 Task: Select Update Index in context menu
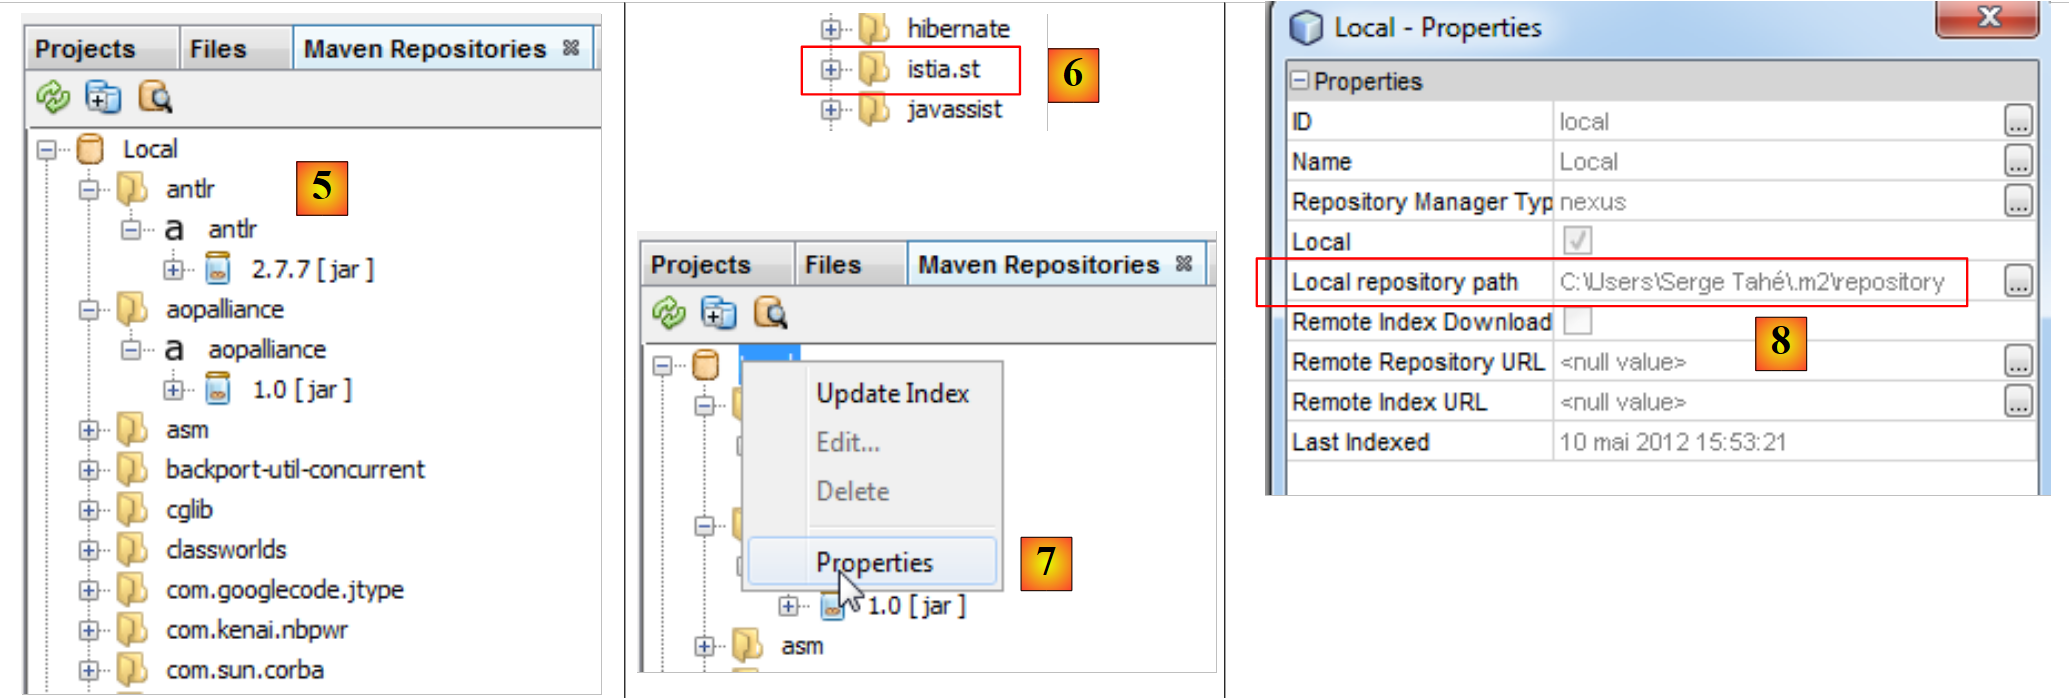[x=892, y=393]
